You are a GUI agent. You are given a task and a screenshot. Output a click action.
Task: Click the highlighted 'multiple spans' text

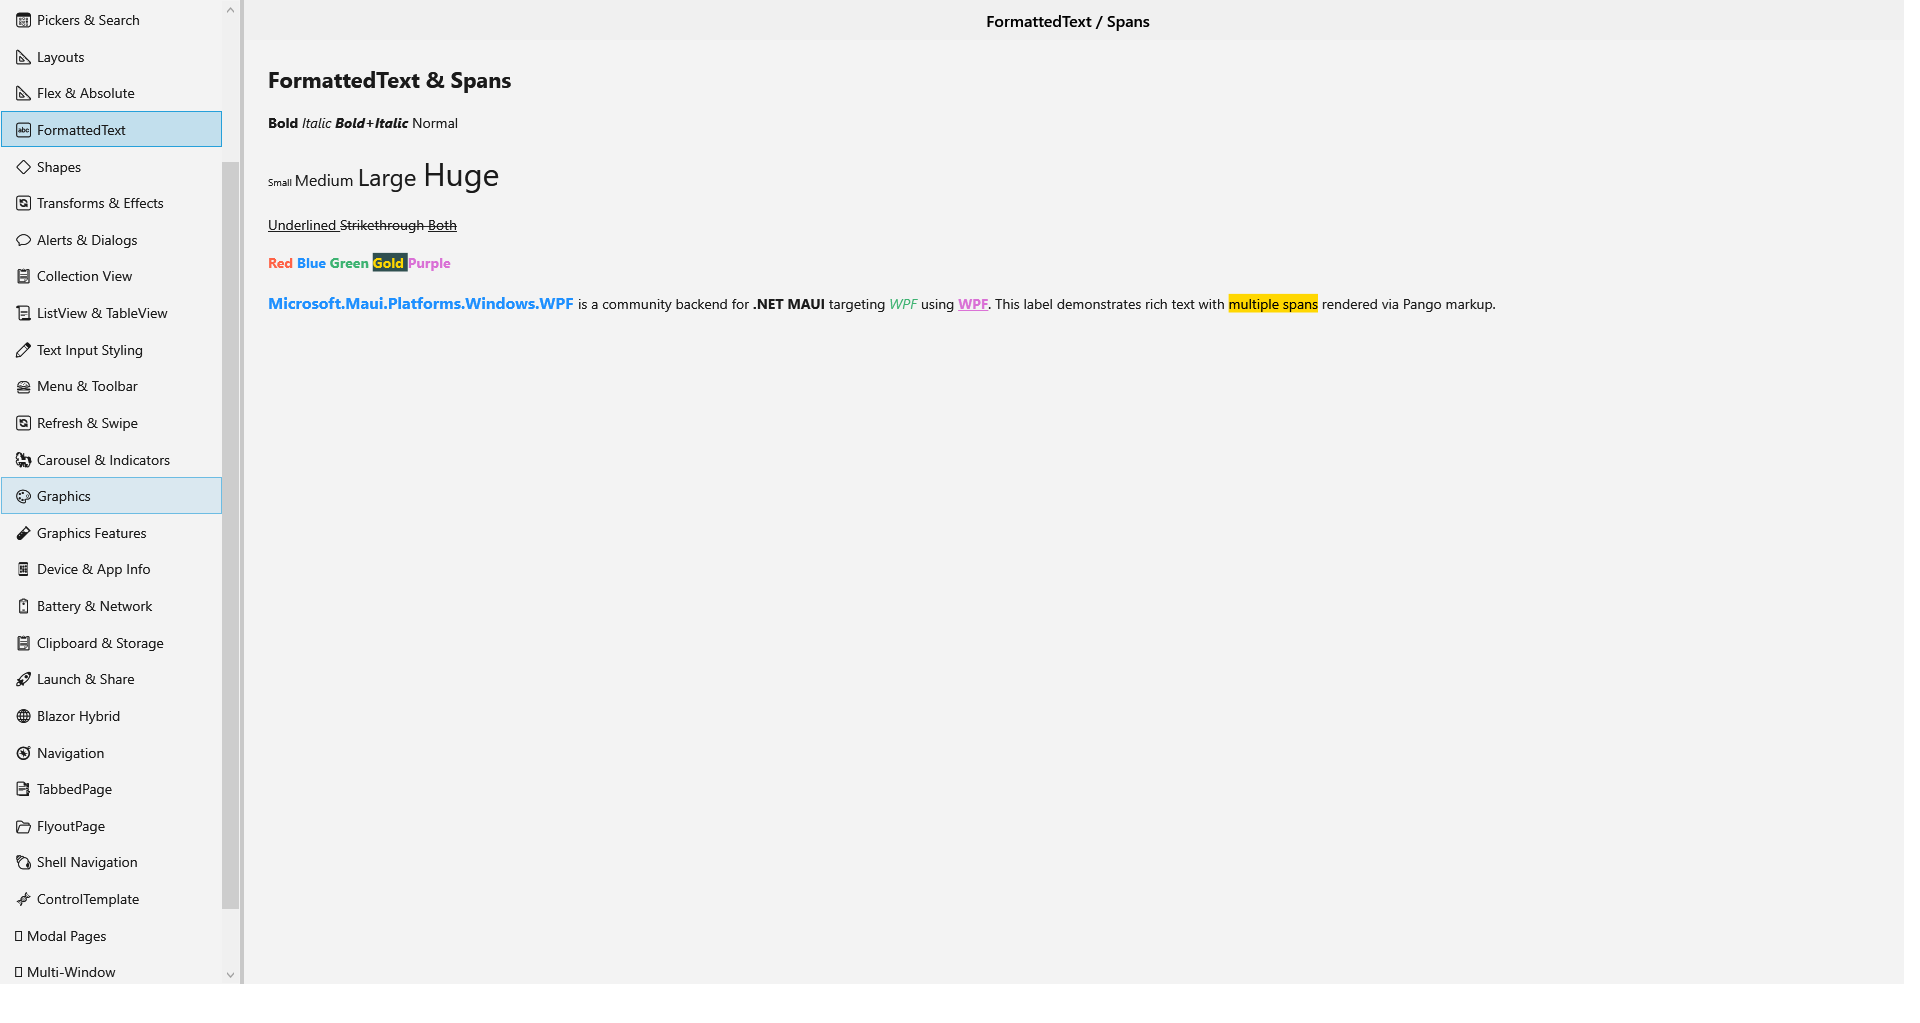pyautogui.click(x=1273, y=305)
